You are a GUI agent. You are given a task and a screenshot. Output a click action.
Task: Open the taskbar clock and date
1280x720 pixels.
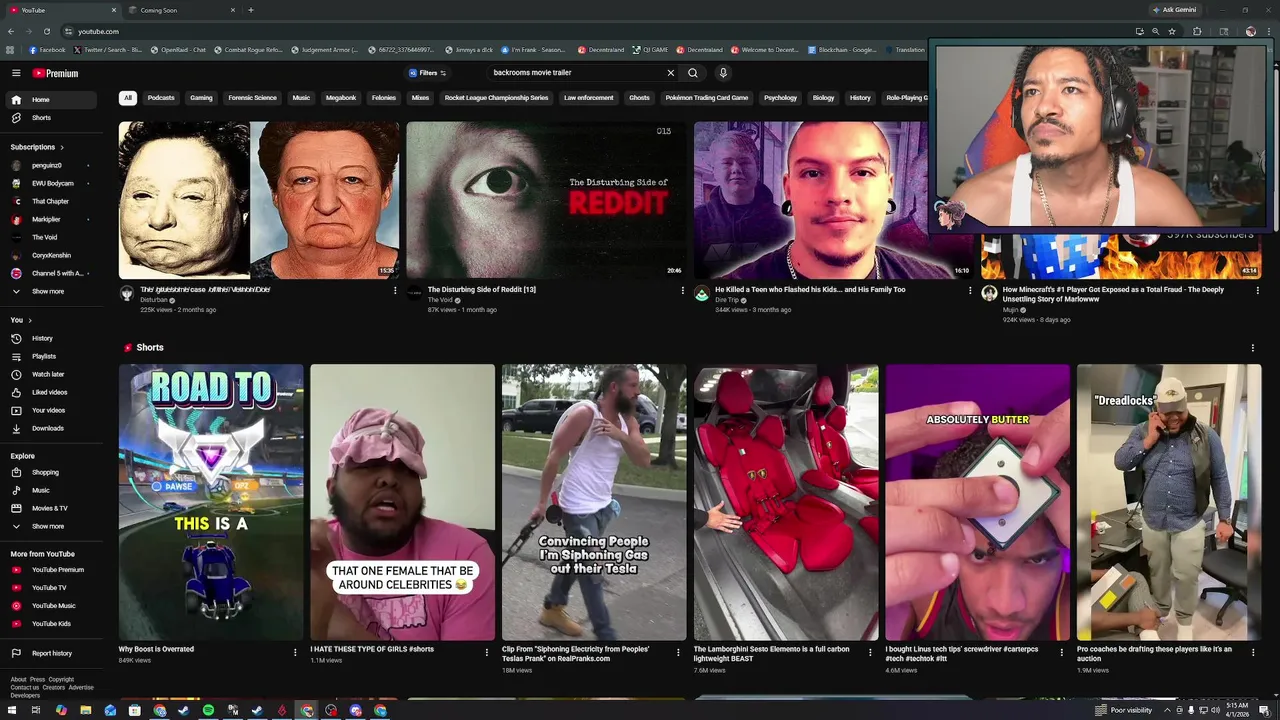tap(1237, 710)
